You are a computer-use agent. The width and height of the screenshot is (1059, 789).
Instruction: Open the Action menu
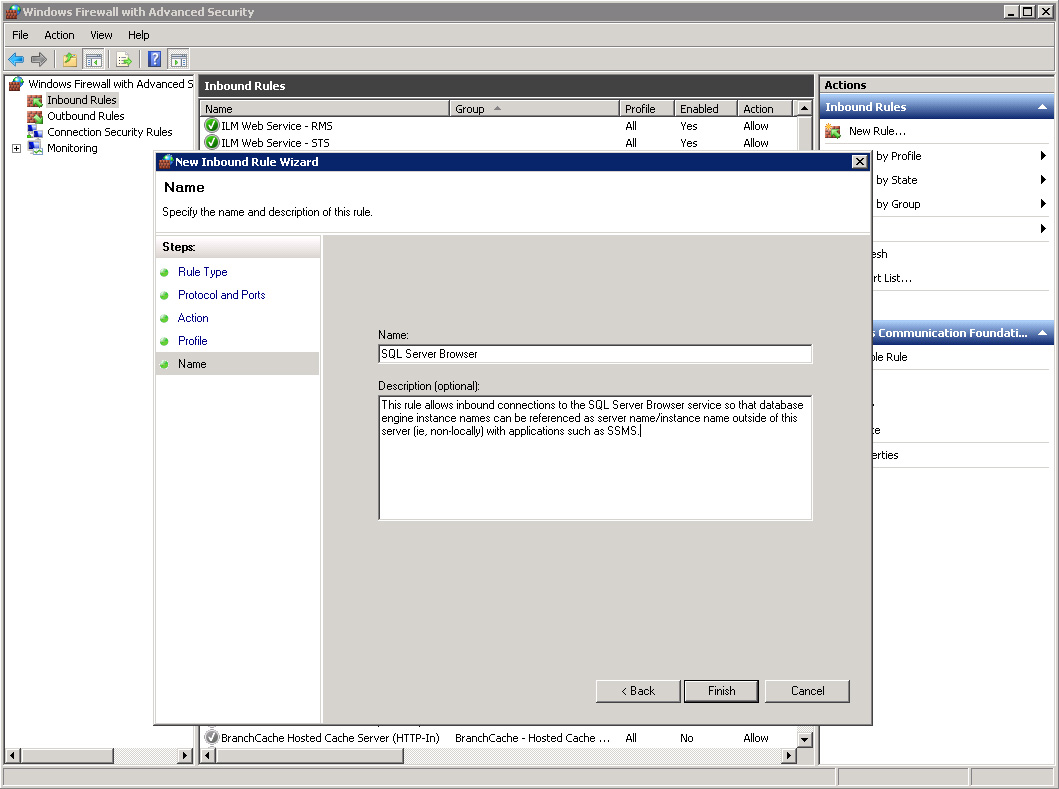tap(59, 35)
